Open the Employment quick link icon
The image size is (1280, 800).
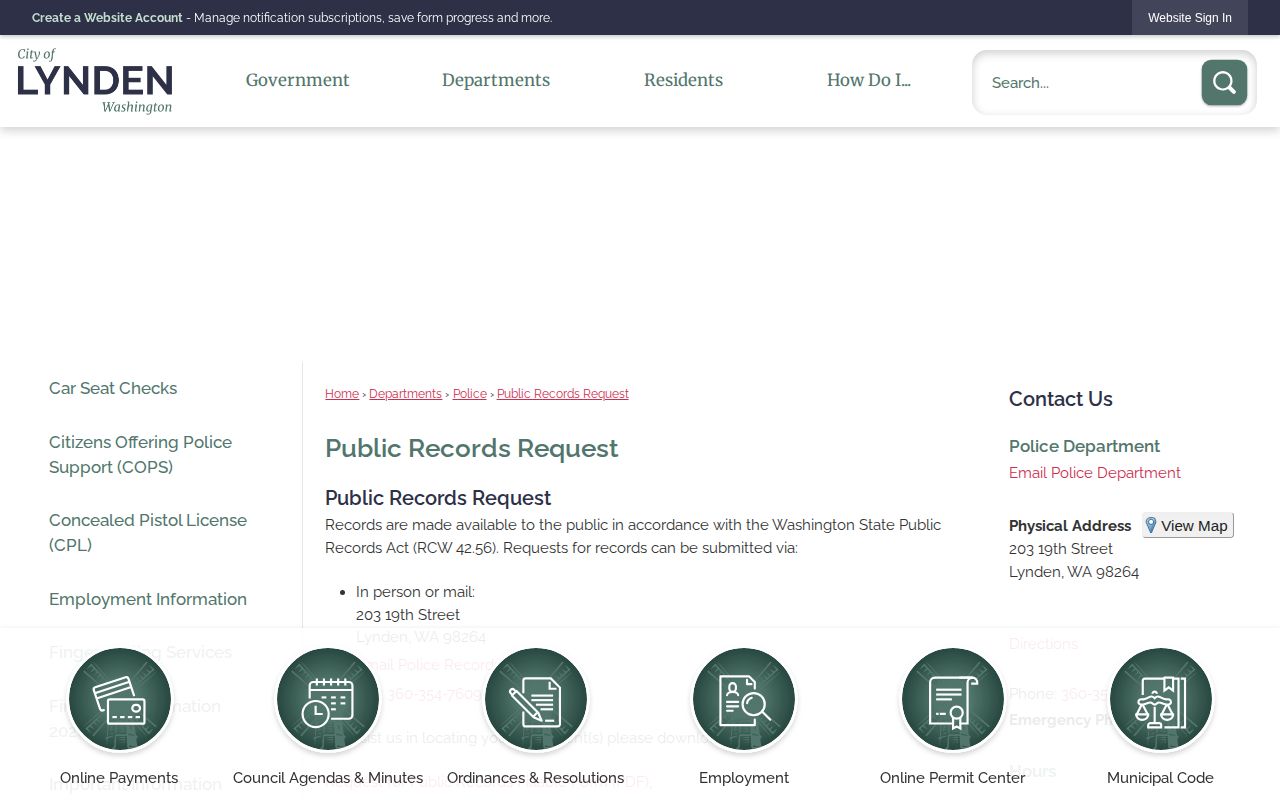pos(744,700)
